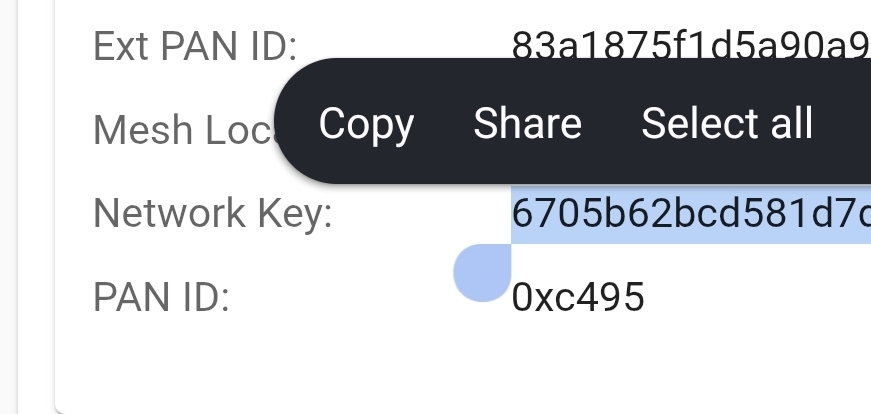Click the PAN ID label
The height and width of the screenshot is (414, 871).
[161, 297]
